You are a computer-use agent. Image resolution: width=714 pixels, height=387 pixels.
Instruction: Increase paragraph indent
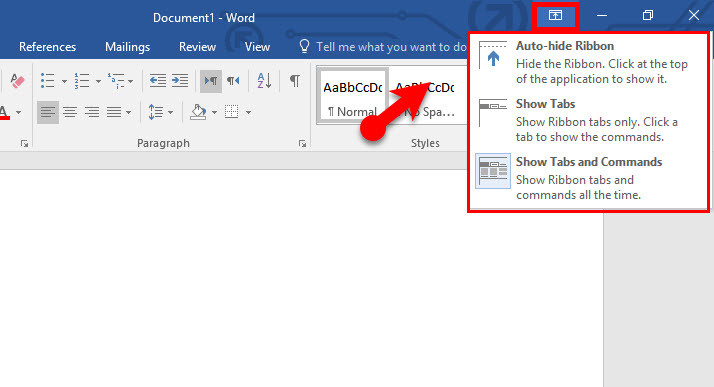180,81
